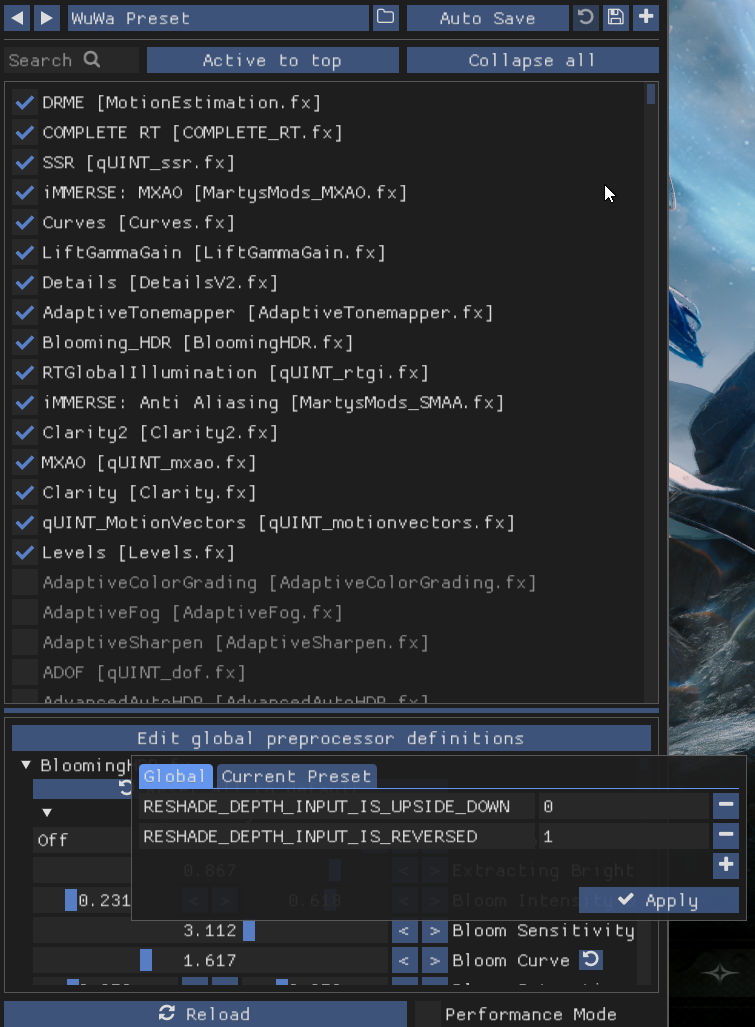The width and height of the screenshot is (755, 1027).
Task: Enable AdaptiveFog effect
Action: tap(25, 612)
